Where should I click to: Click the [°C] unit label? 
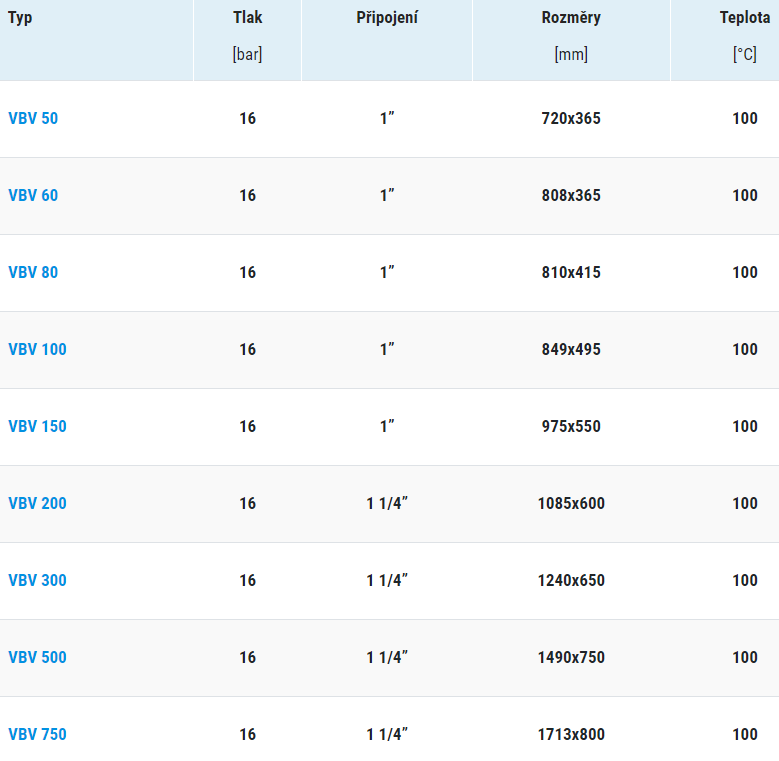click(745, 54)
